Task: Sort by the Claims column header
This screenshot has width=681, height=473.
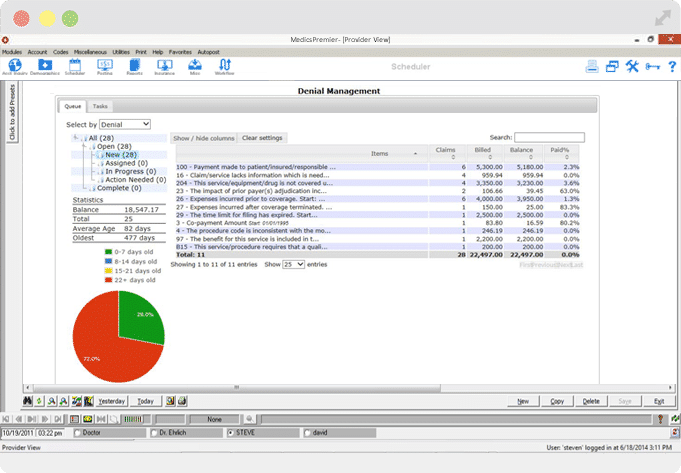Action: (447, 154)
